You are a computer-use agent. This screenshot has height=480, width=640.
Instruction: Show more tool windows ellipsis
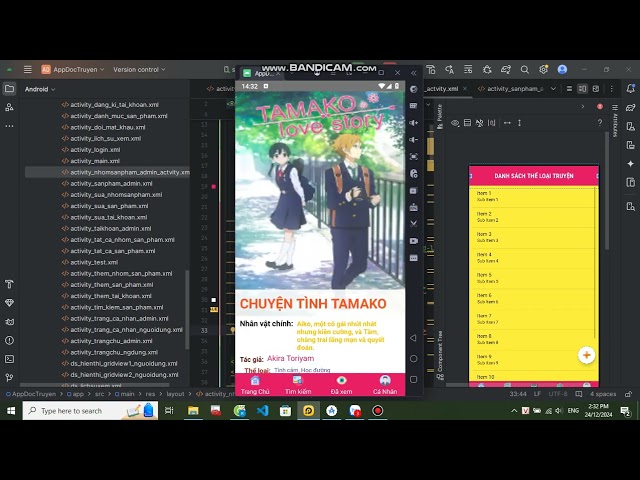coord(9,126)
